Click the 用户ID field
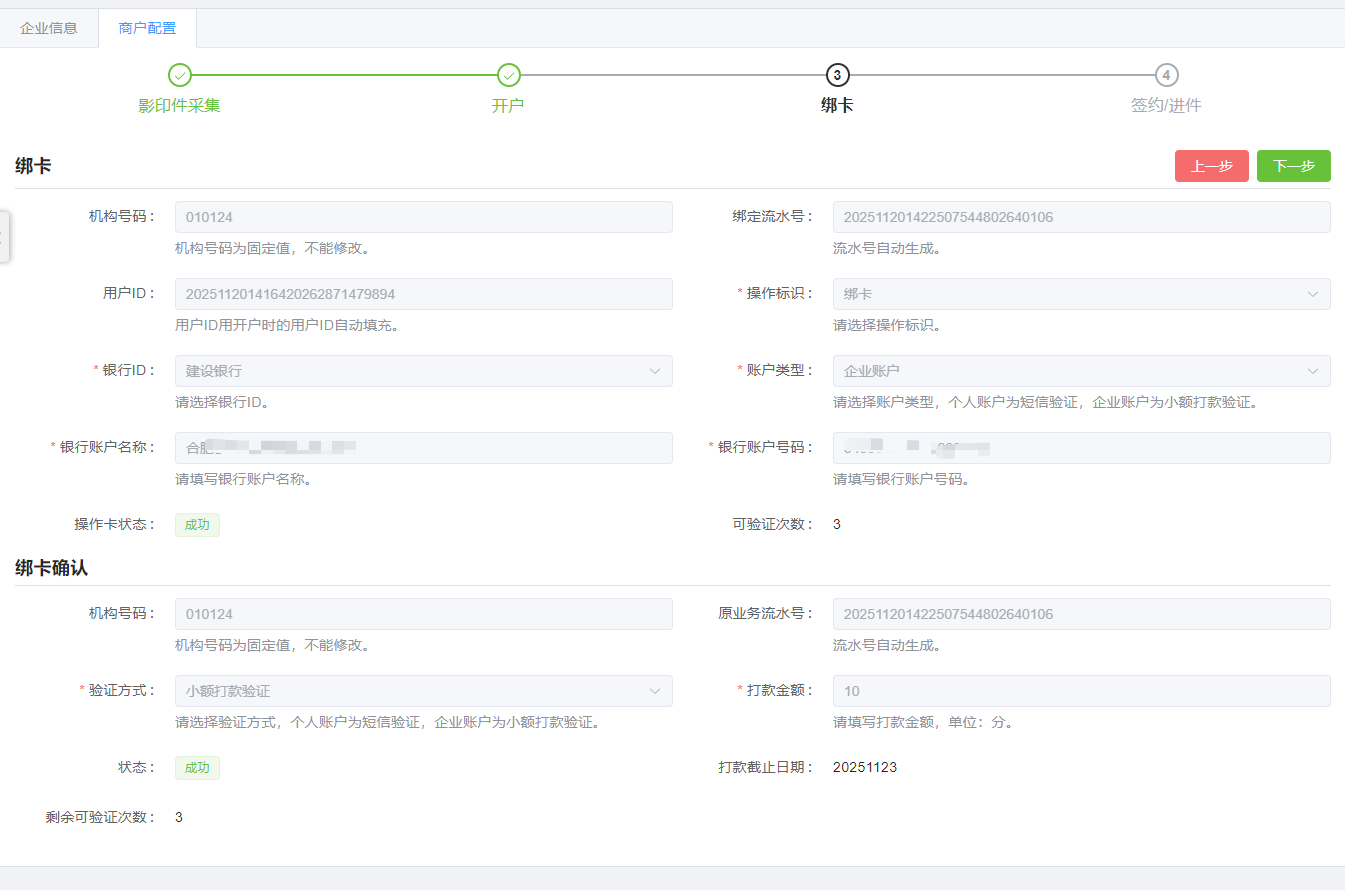 coord(423,294)
